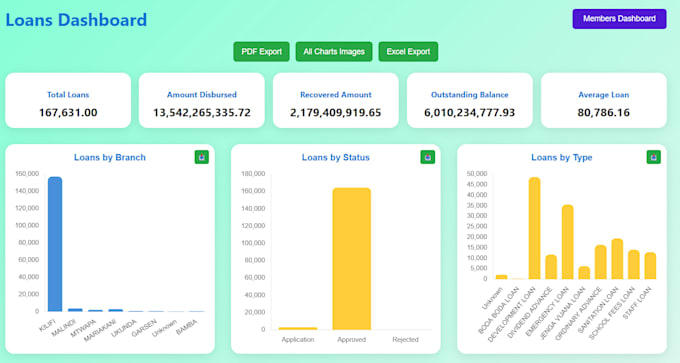Click the 6,010,234,777.93 outstanding value
The width and height of the screenshot is (680, 363).
(x=470, y=113)
